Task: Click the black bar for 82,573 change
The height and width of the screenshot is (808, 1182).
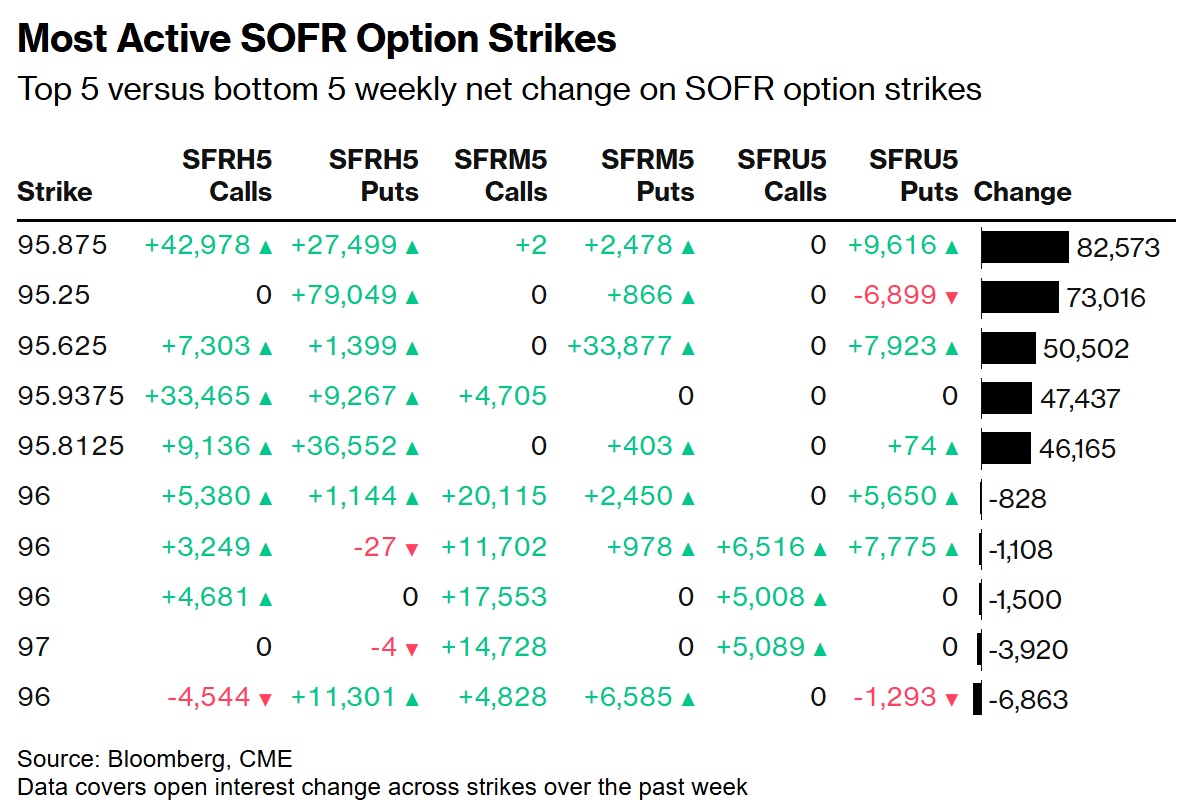Action: (1025, 247)
